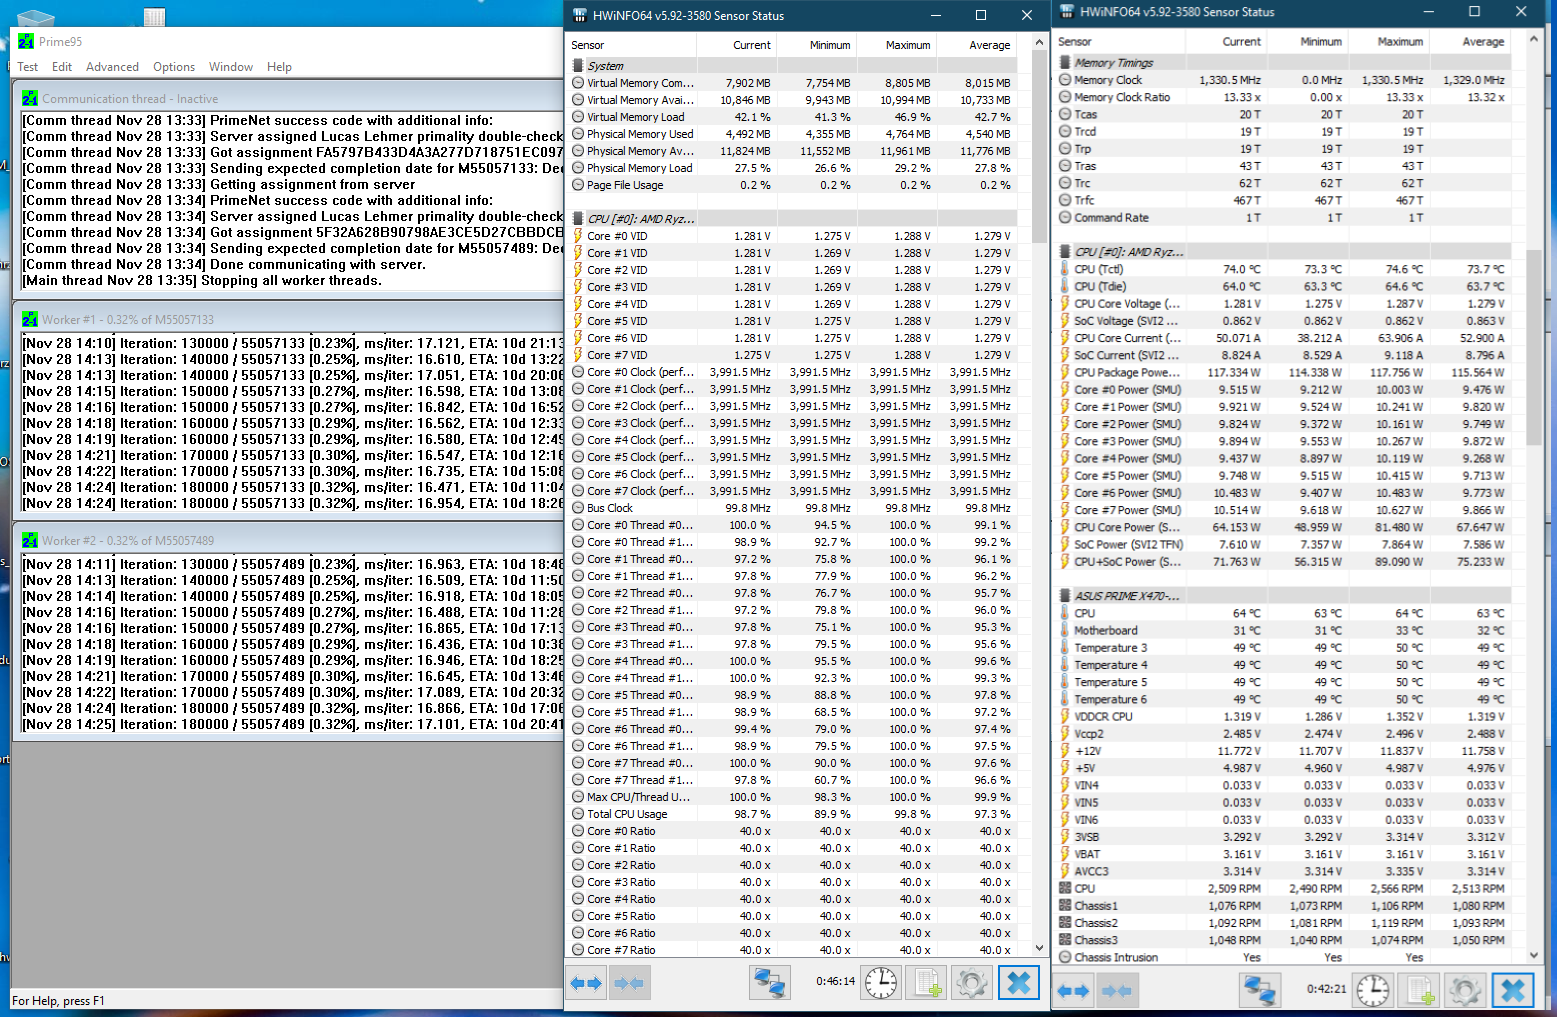Click network monitors icon in right HWiNFO window

[x=1260, y=991]
